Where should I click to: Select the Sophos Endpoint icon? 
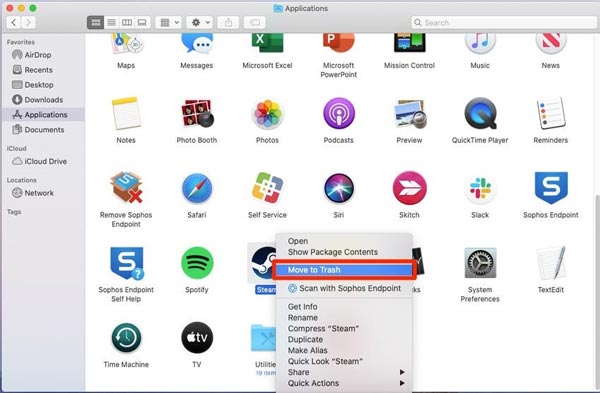551,188
